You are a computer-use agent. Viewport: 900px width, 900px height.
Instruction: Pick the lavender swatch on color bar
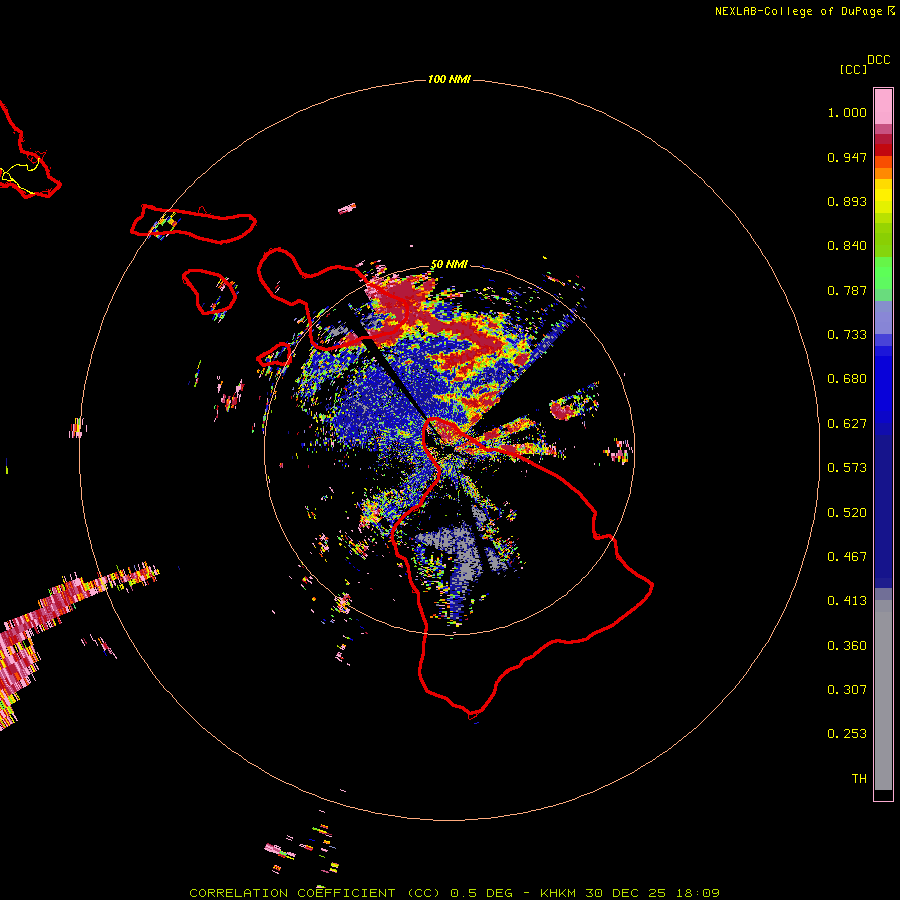[x=883, y=317]
